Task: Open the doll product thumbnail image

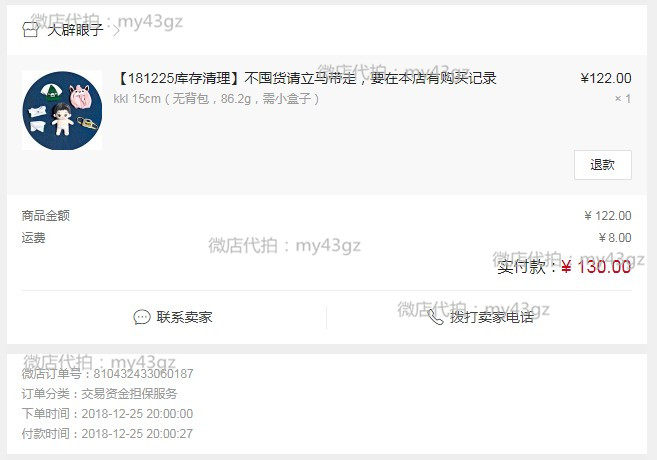Action: coord(62,110)
